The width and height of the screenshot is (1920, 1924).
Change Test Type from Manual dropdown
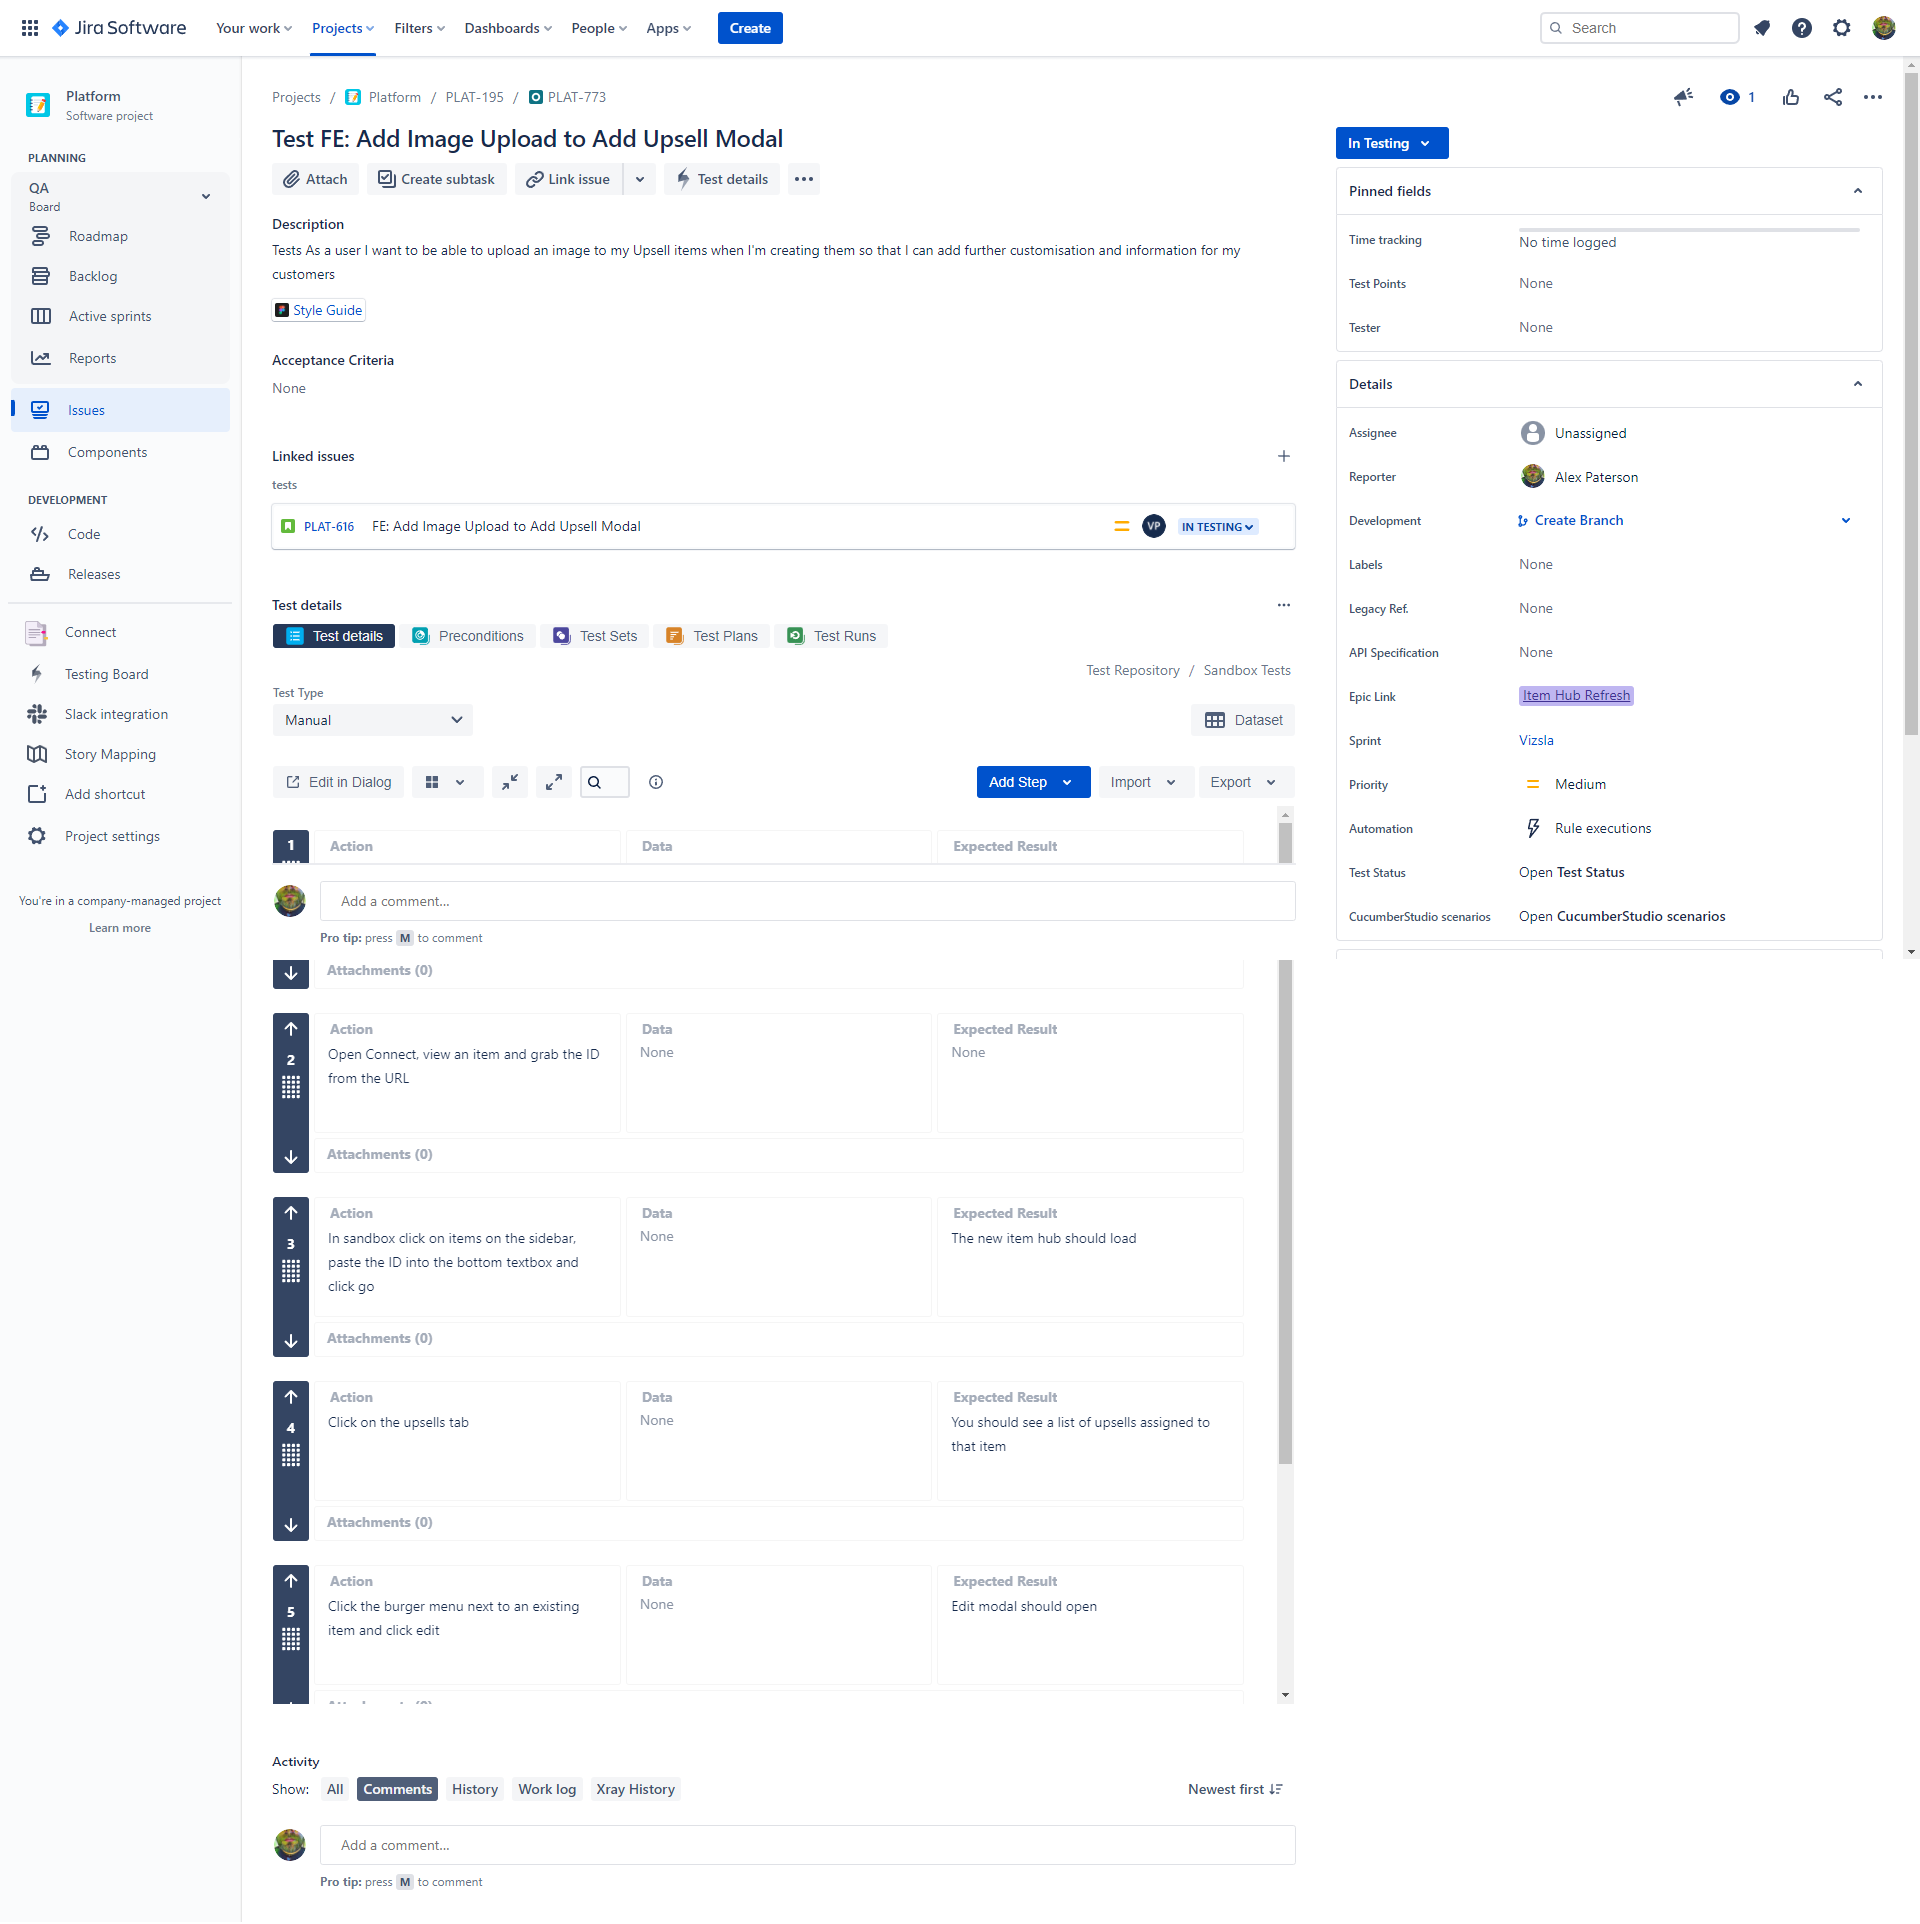[372, 719]
